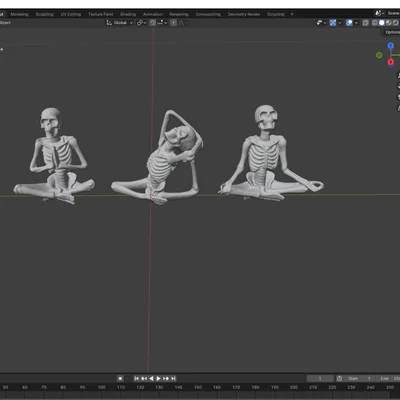Jump to next keyframe
The height and width of the screenshot is (400, 400).
click(x=166, y=378)
